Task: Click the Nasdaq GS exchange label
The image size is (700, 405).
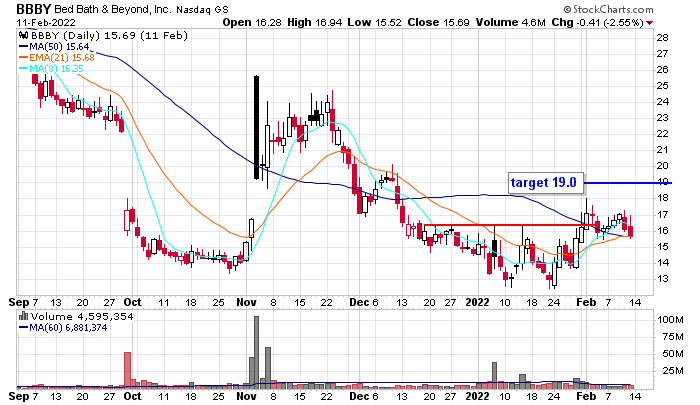Action: point(202,9)
